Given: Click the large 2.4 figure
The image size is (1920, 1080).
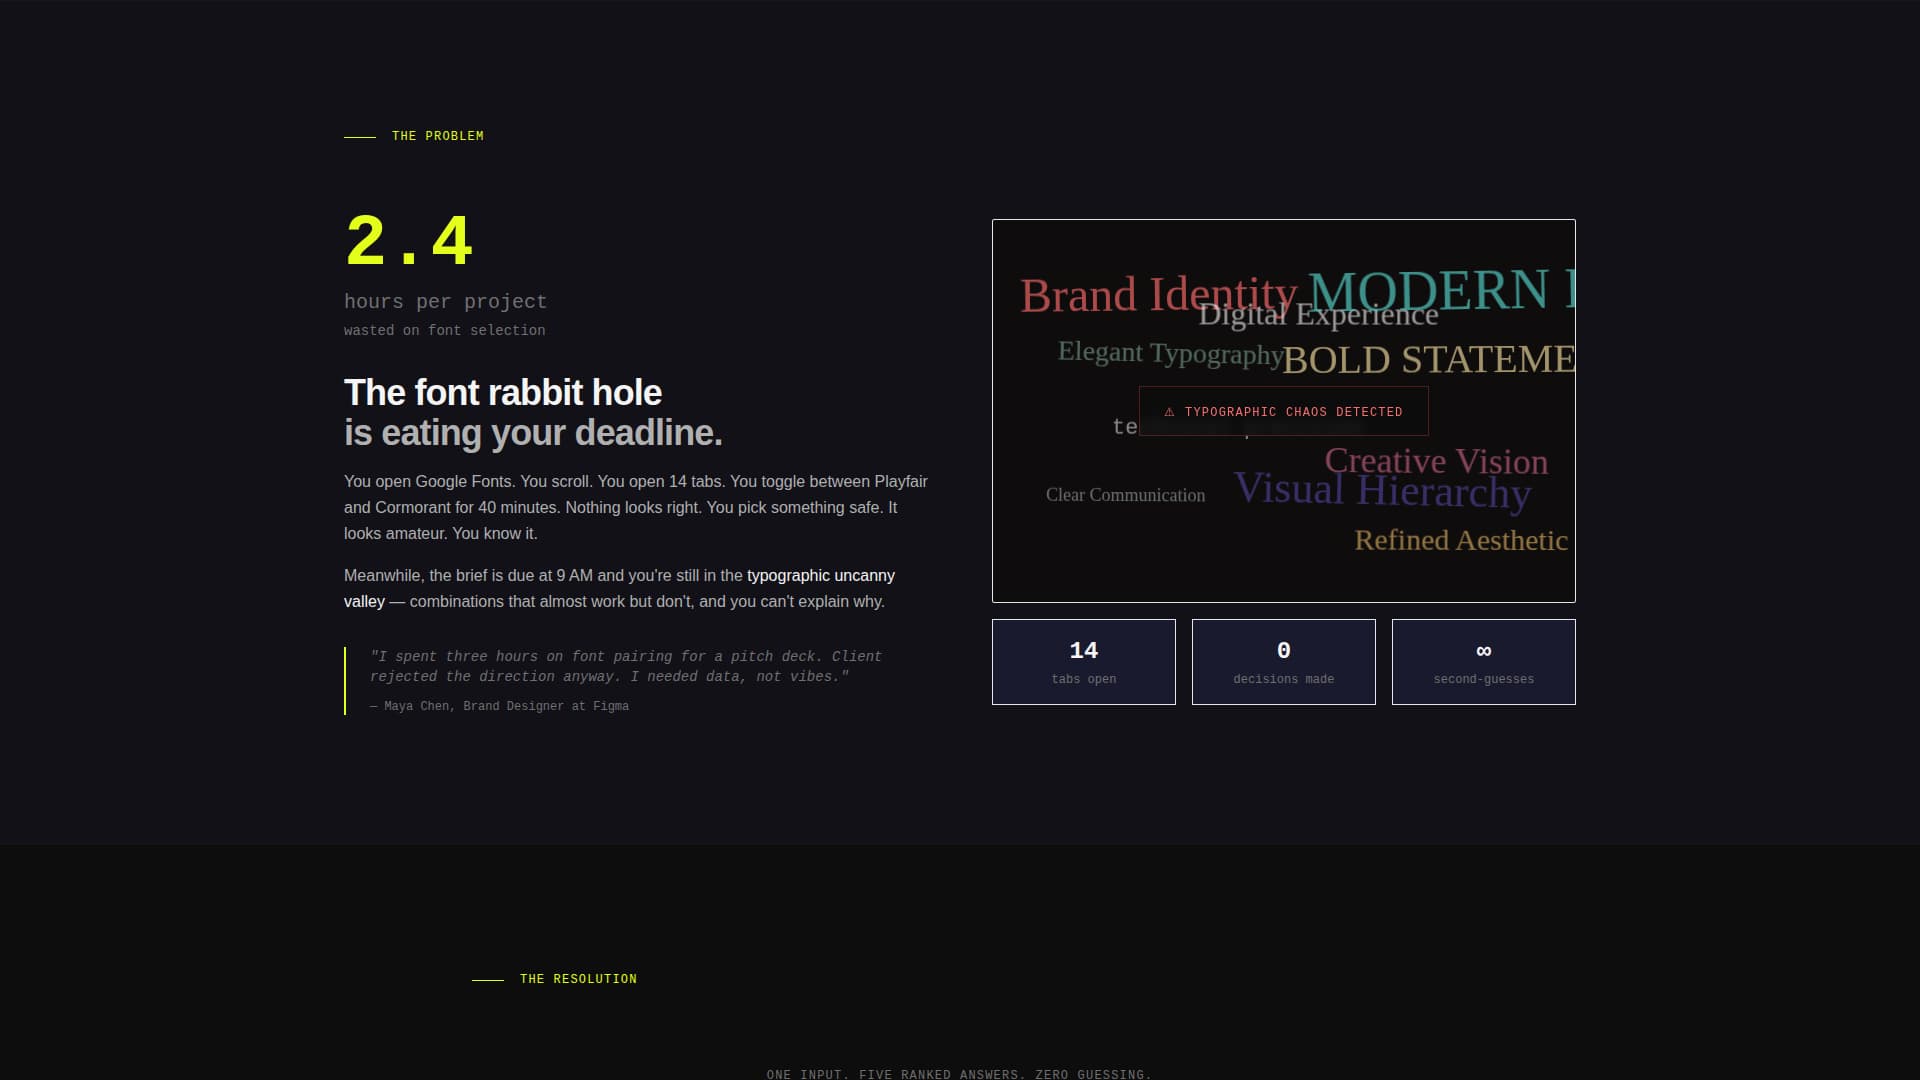Looking at the screenshot, I should 408,242.
